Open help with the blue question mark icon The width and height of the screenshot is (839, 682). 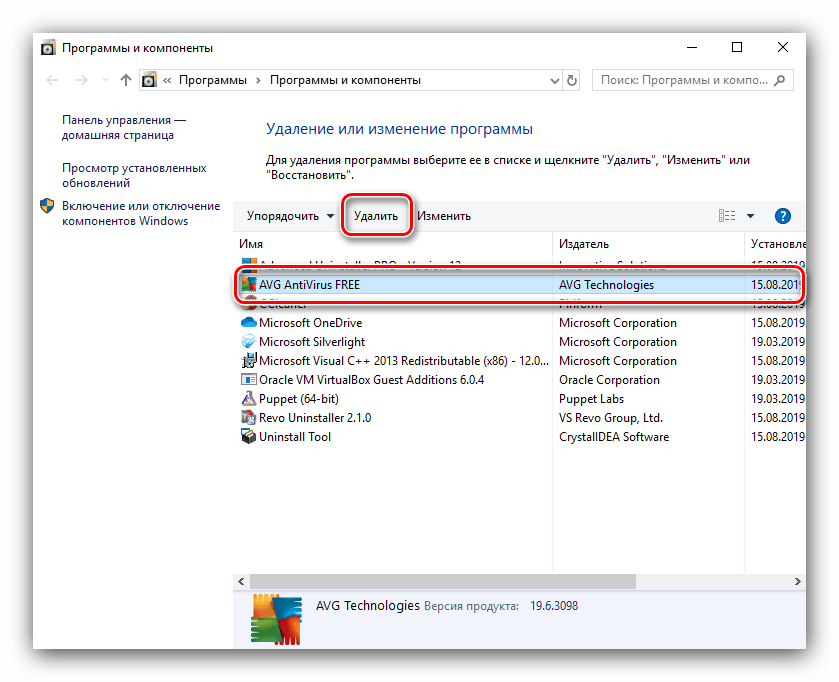[783, 216]
